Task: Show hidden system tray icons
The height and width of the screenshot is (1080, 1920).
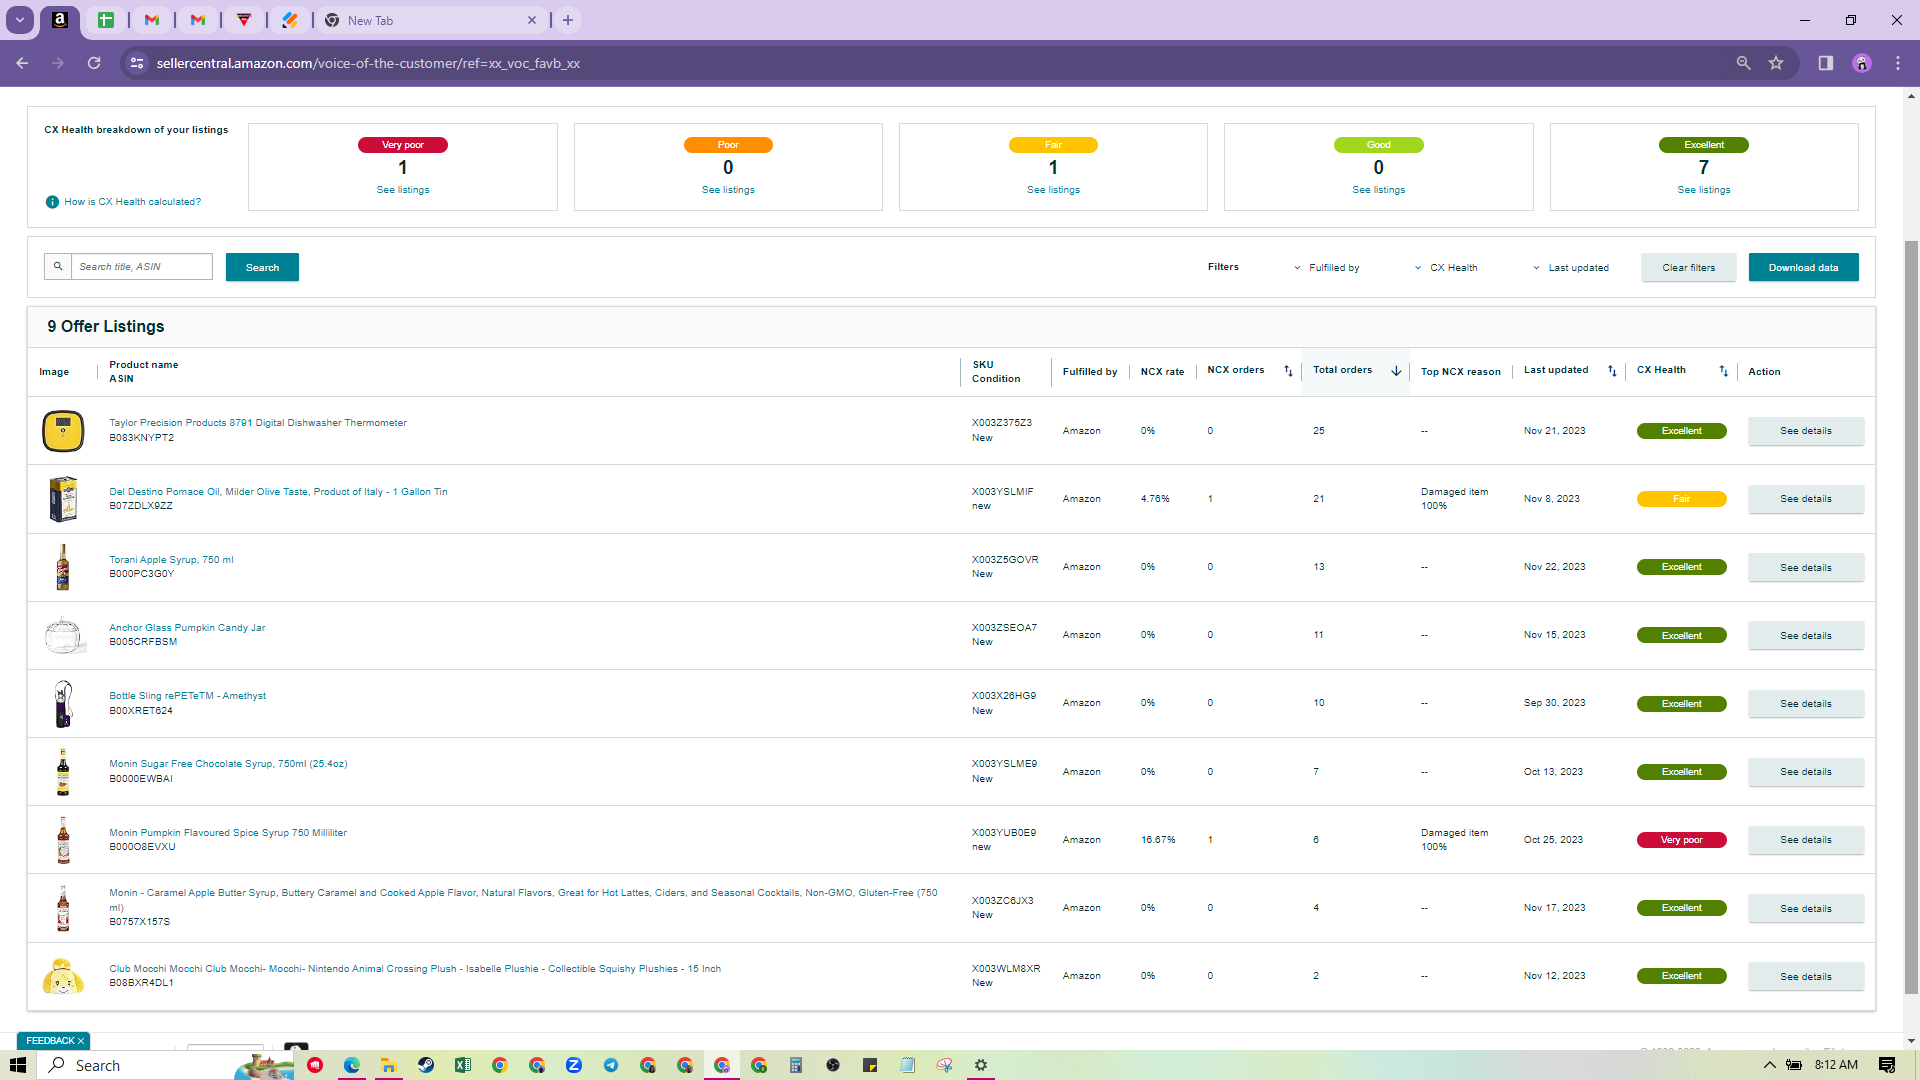Action: [1769, 1065]
